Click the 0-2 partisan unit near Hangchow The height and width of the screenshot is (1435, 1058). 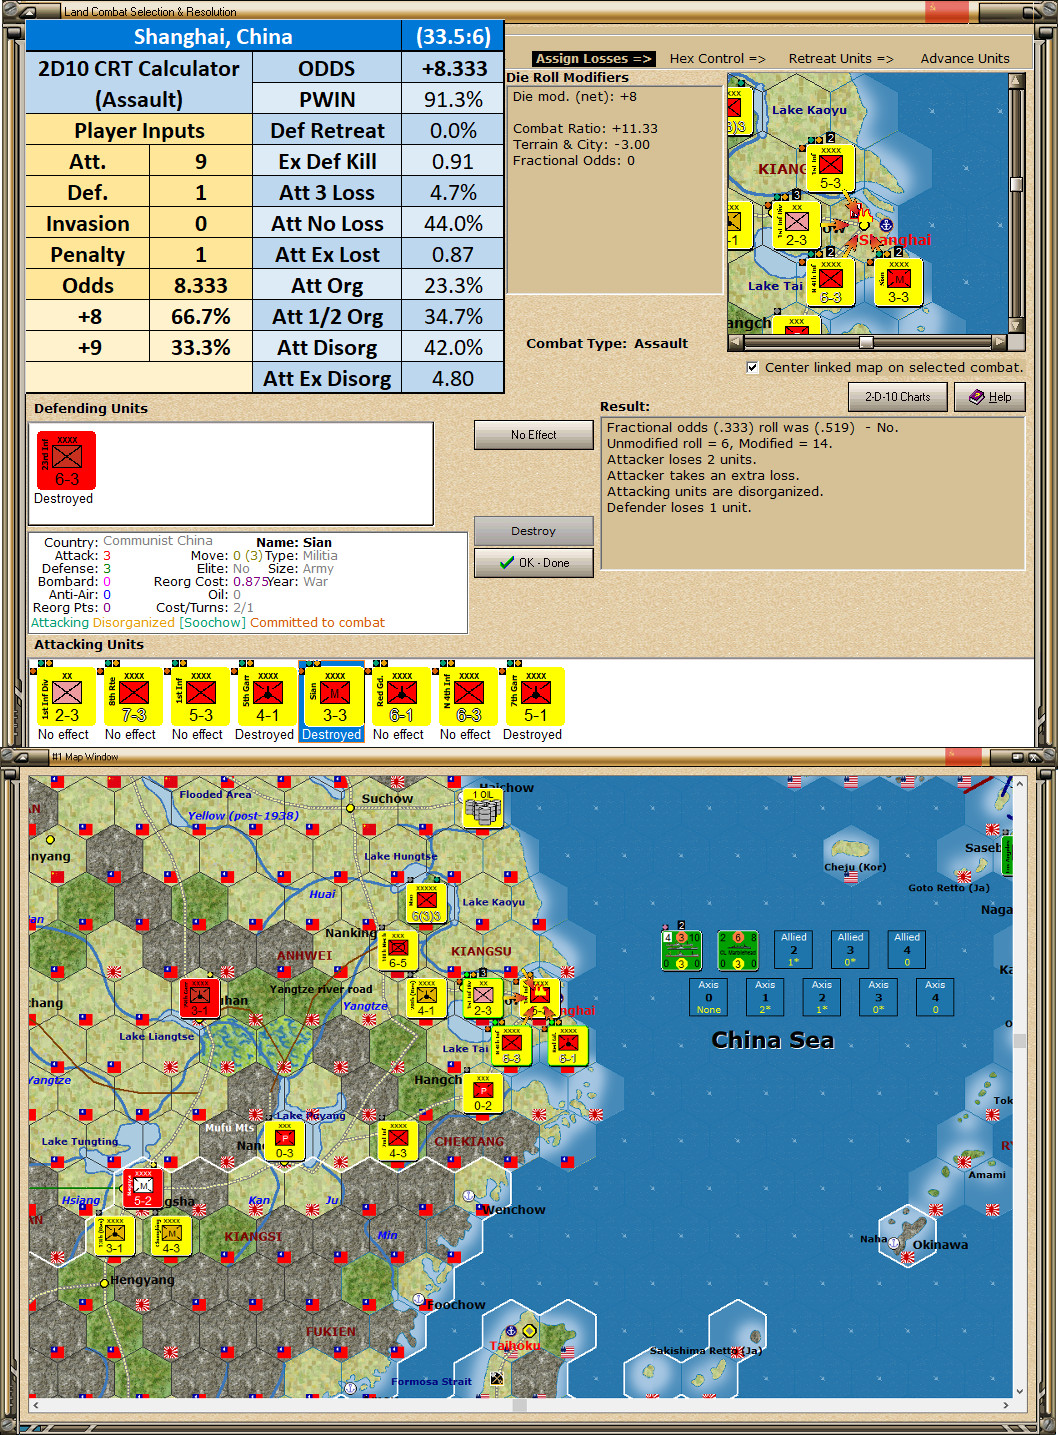point(483,1093)
